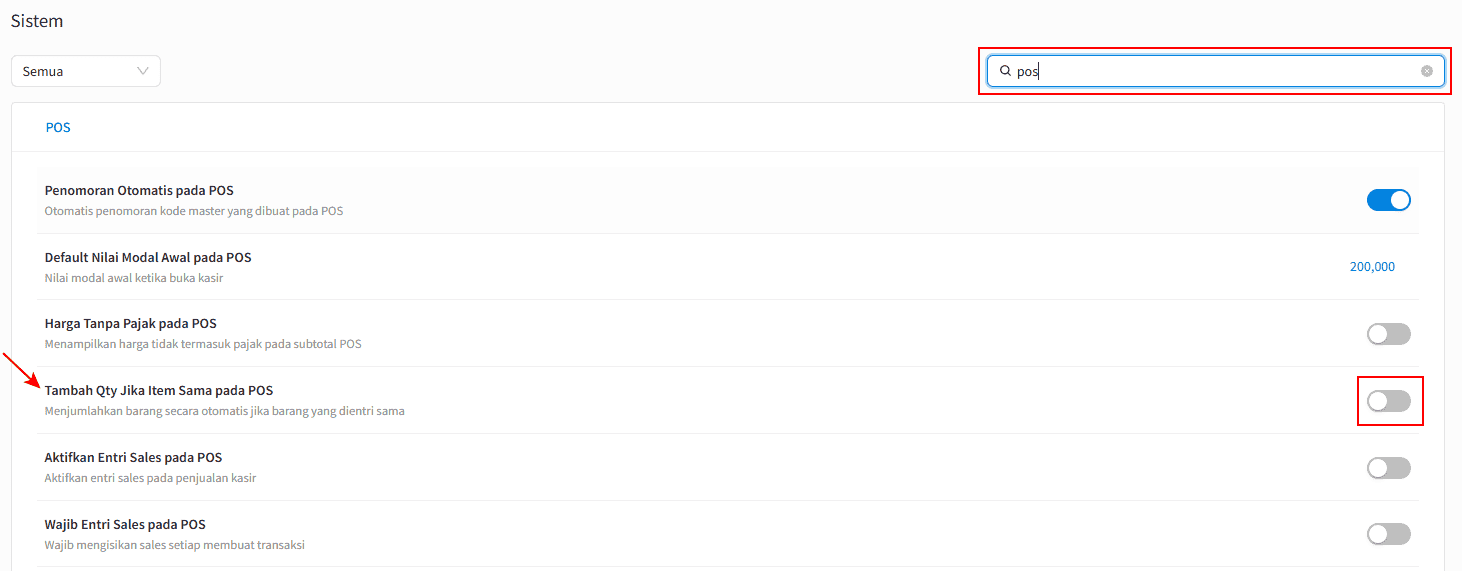Enable Aktifkan Entri Sales pada POS

pyautogui.click(x=1389, y=468)
